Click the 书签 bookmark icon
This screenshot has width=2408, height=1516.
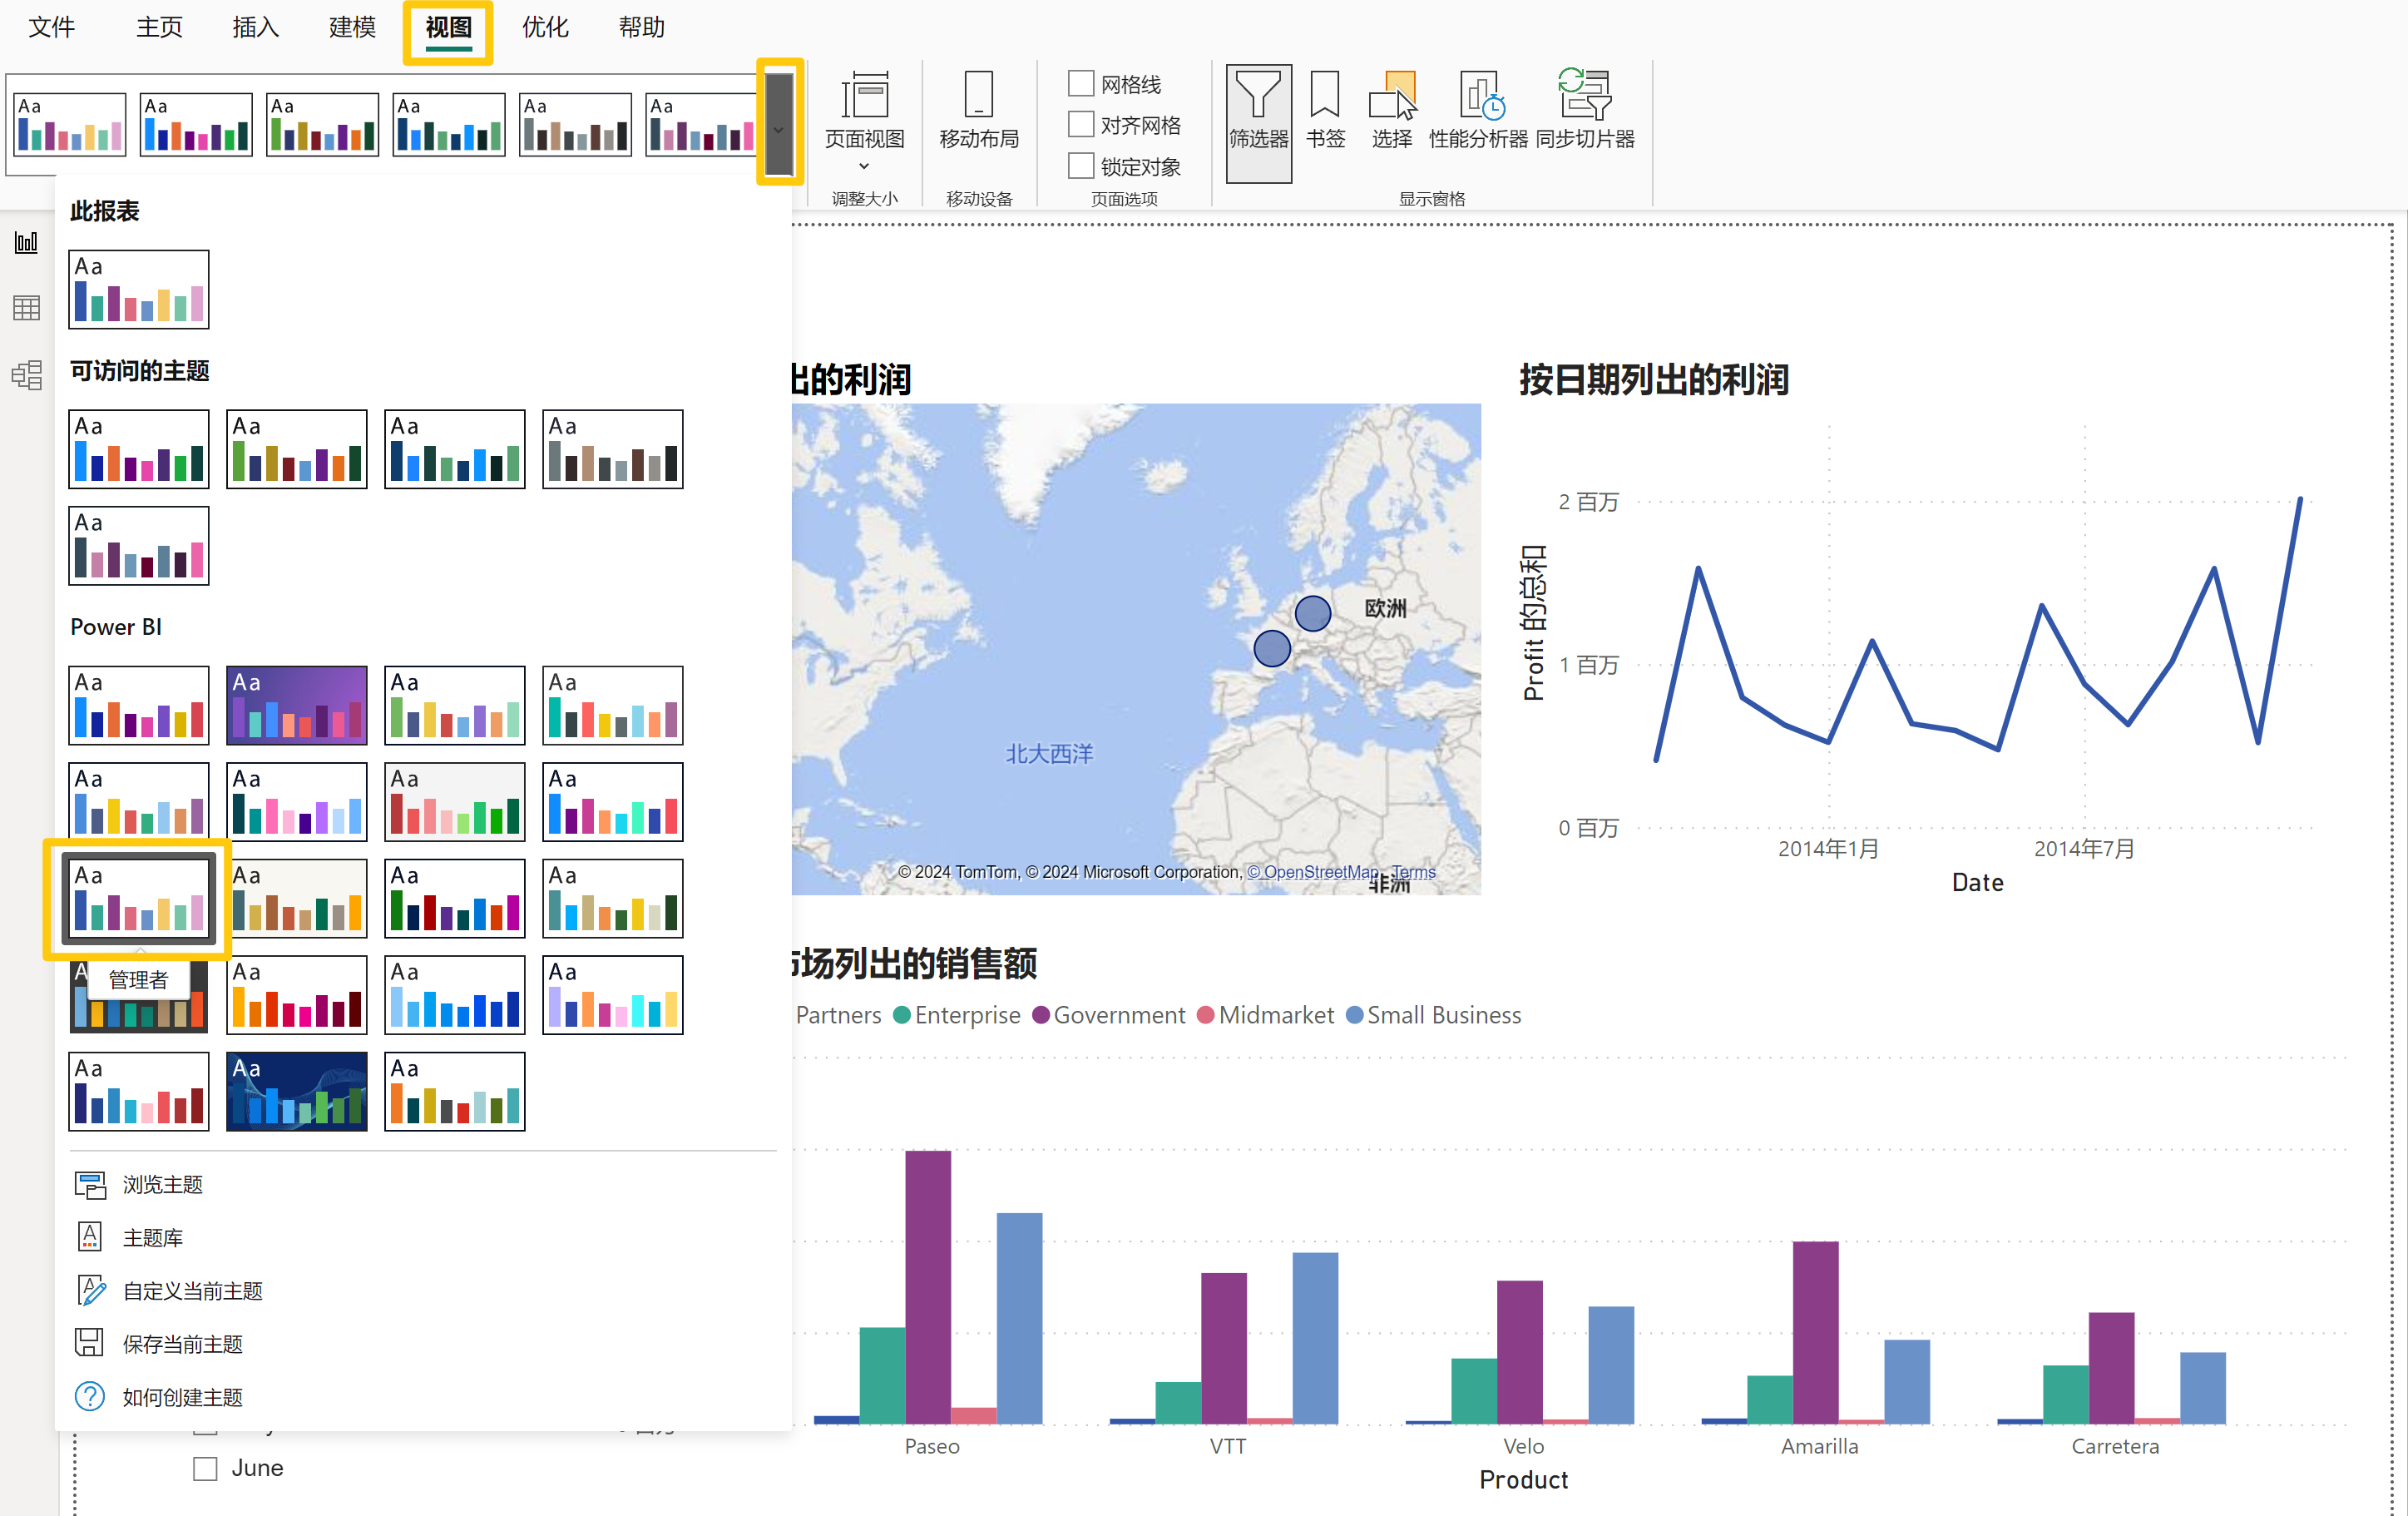click(1325, 110)
